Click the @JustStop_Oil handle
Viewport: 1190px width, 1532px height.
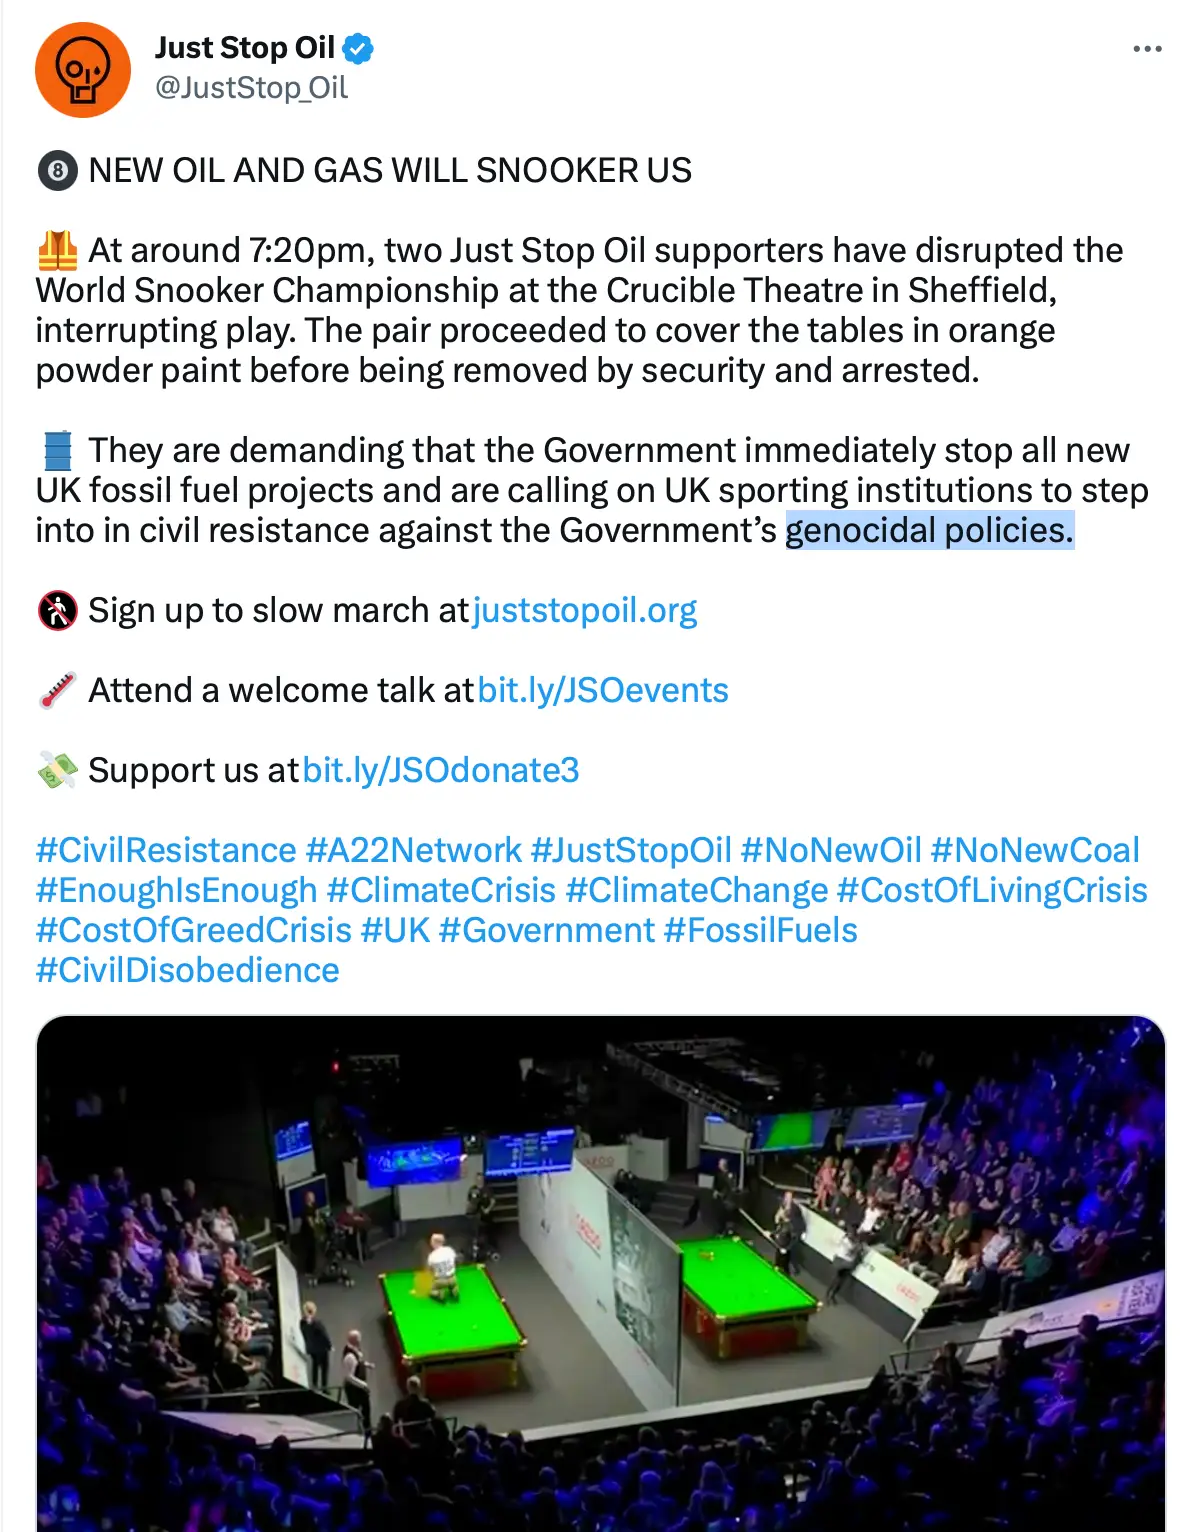point(251,88)
